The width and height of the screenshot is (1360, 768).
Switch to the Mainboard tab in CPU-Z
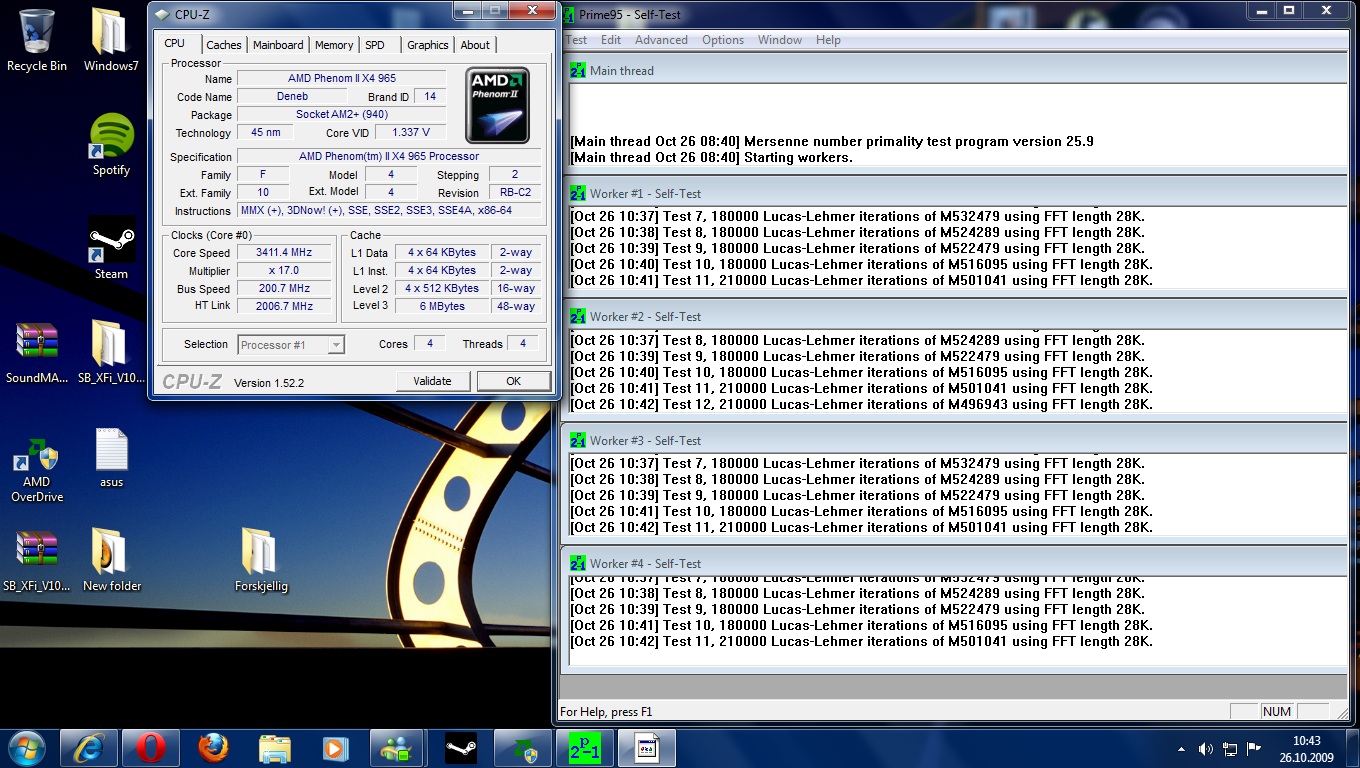pyautogui.click(x=278, y=45)
